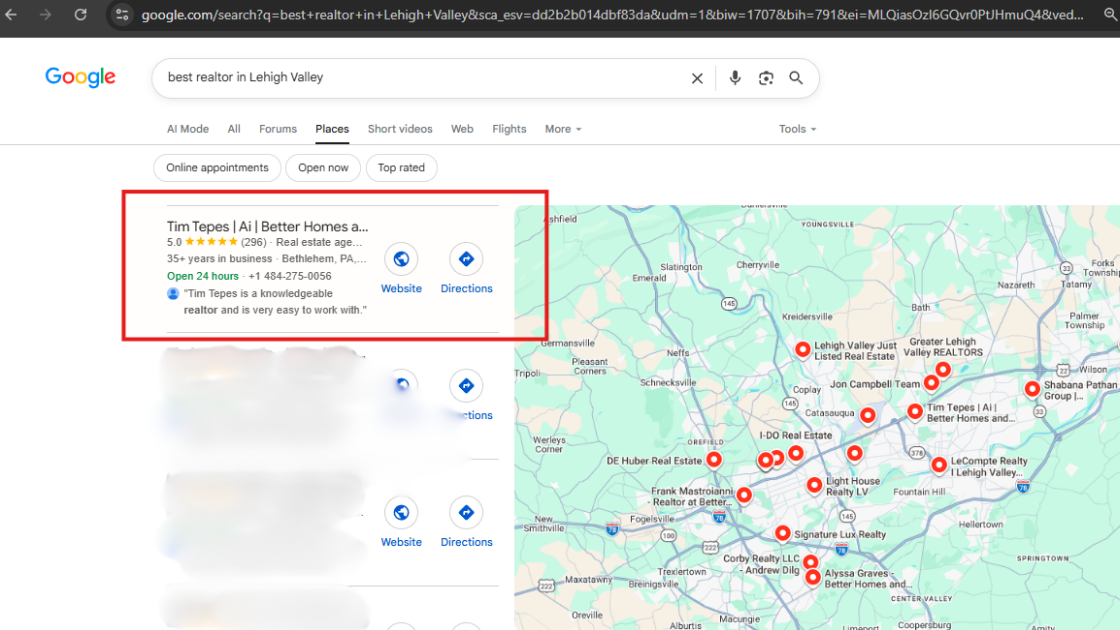
Task: Switch to the All results tab
Action: coord(234,129)
